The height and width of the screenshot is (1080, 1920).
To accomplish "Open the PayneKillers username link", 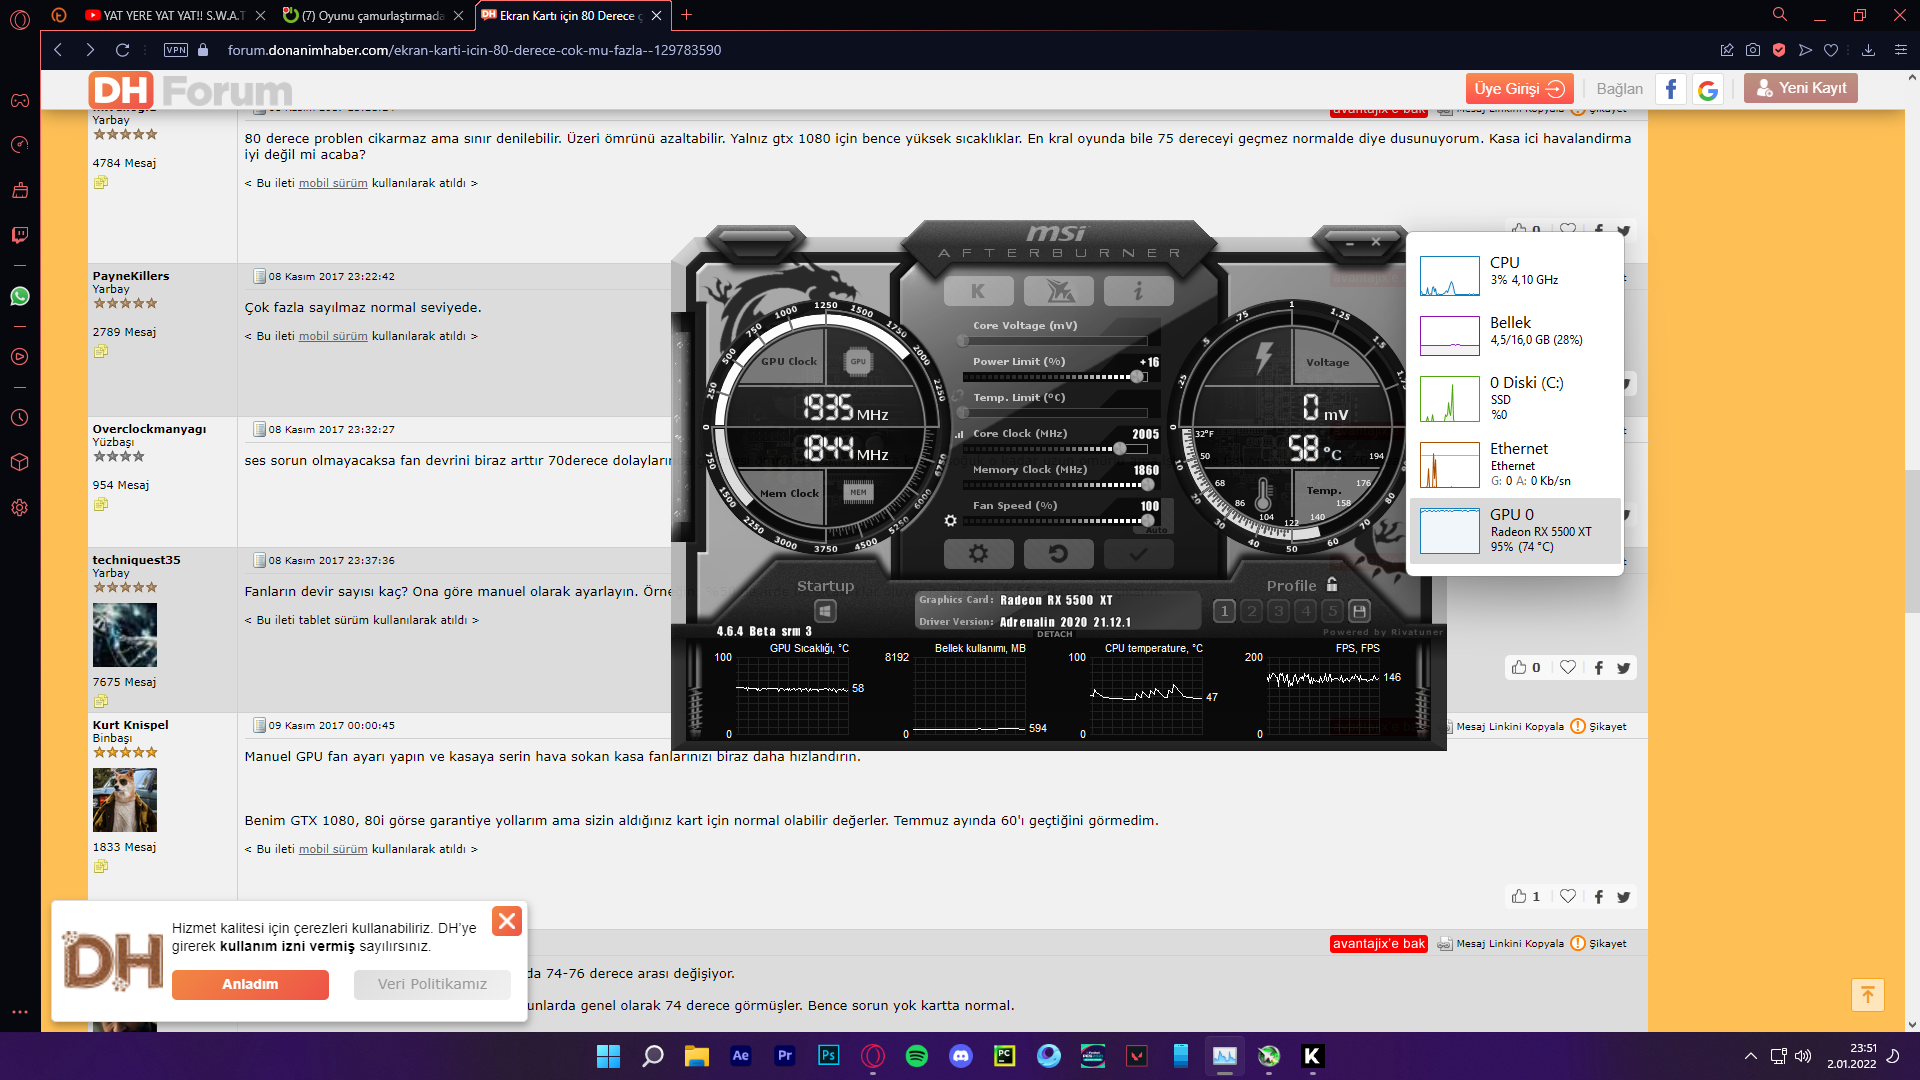I will [x=131, y=276].
